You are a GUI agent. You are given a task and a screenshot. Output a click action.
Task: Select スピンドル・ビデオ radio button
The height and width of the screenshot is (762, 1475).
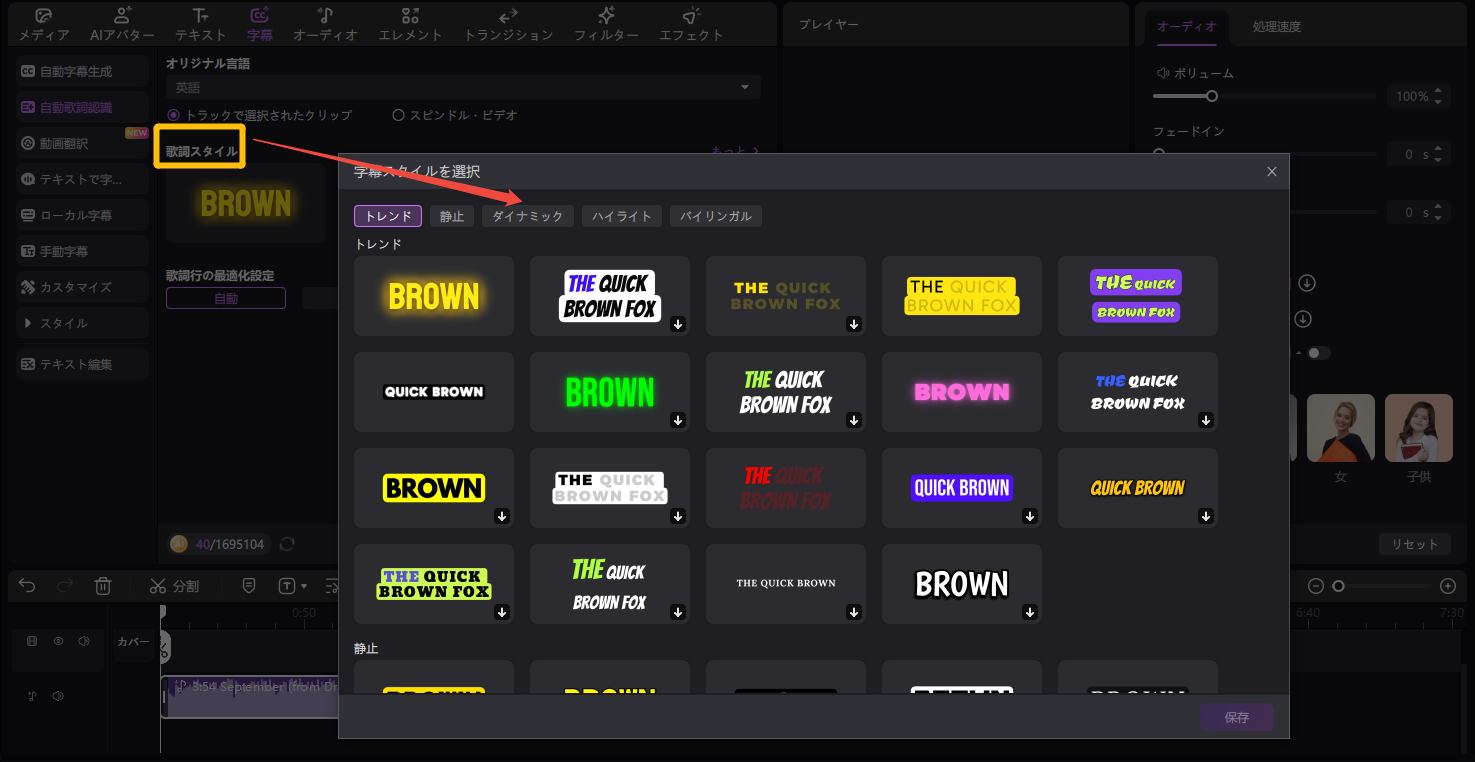(x=398, y=115)
